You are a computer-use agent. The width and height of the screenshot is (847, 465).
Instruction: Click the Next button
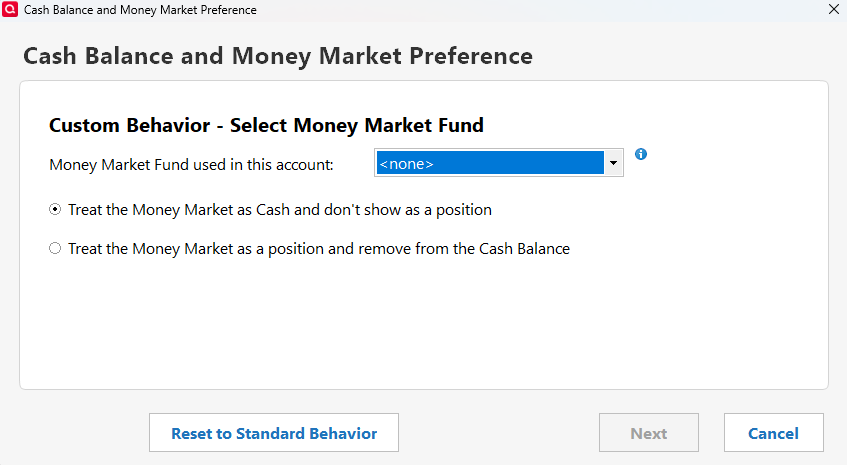[648, 433]
